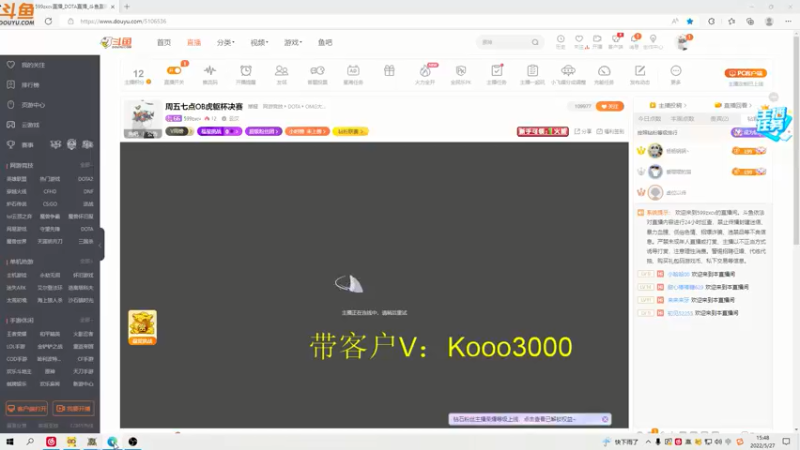Image resolution: width=800 pixels, height=450 pixels.
Task: Click the red newbie promo banner
Action: click(x=542, y=131)
